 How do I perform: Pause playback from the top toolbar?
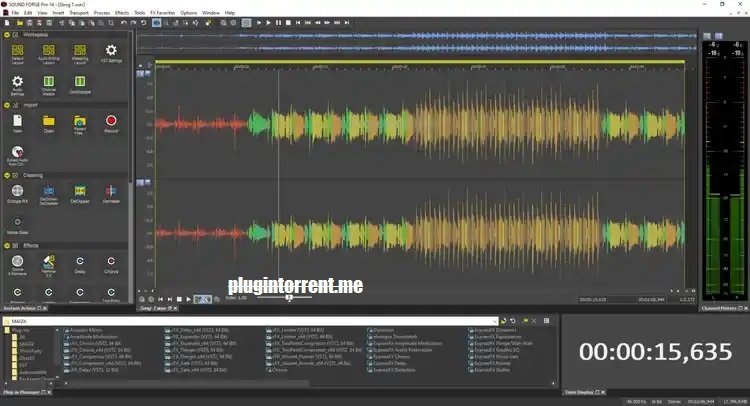(278, 22)
